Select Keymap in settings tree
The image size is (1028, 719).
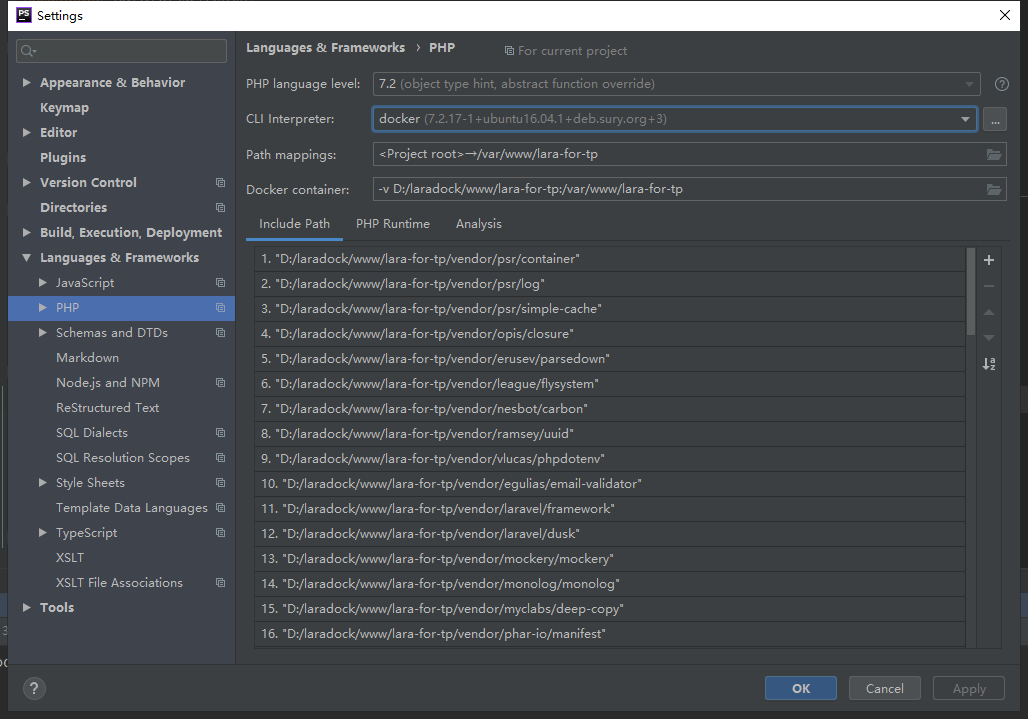pyautogui.click(x=64, y=107)
